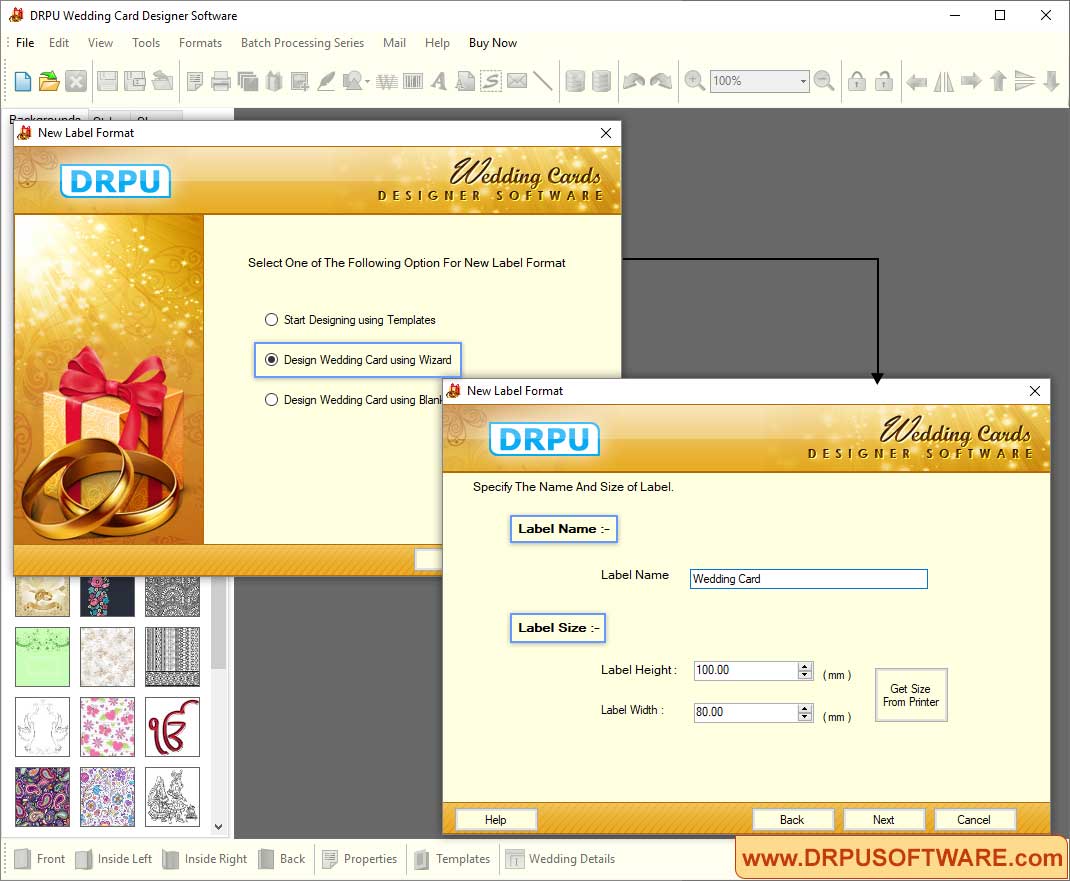The width and height of the screenshot is (1070, 881).
Task: Switch to the Inside Left card tab
Action: pyautogui.click(x=114, y=858)
